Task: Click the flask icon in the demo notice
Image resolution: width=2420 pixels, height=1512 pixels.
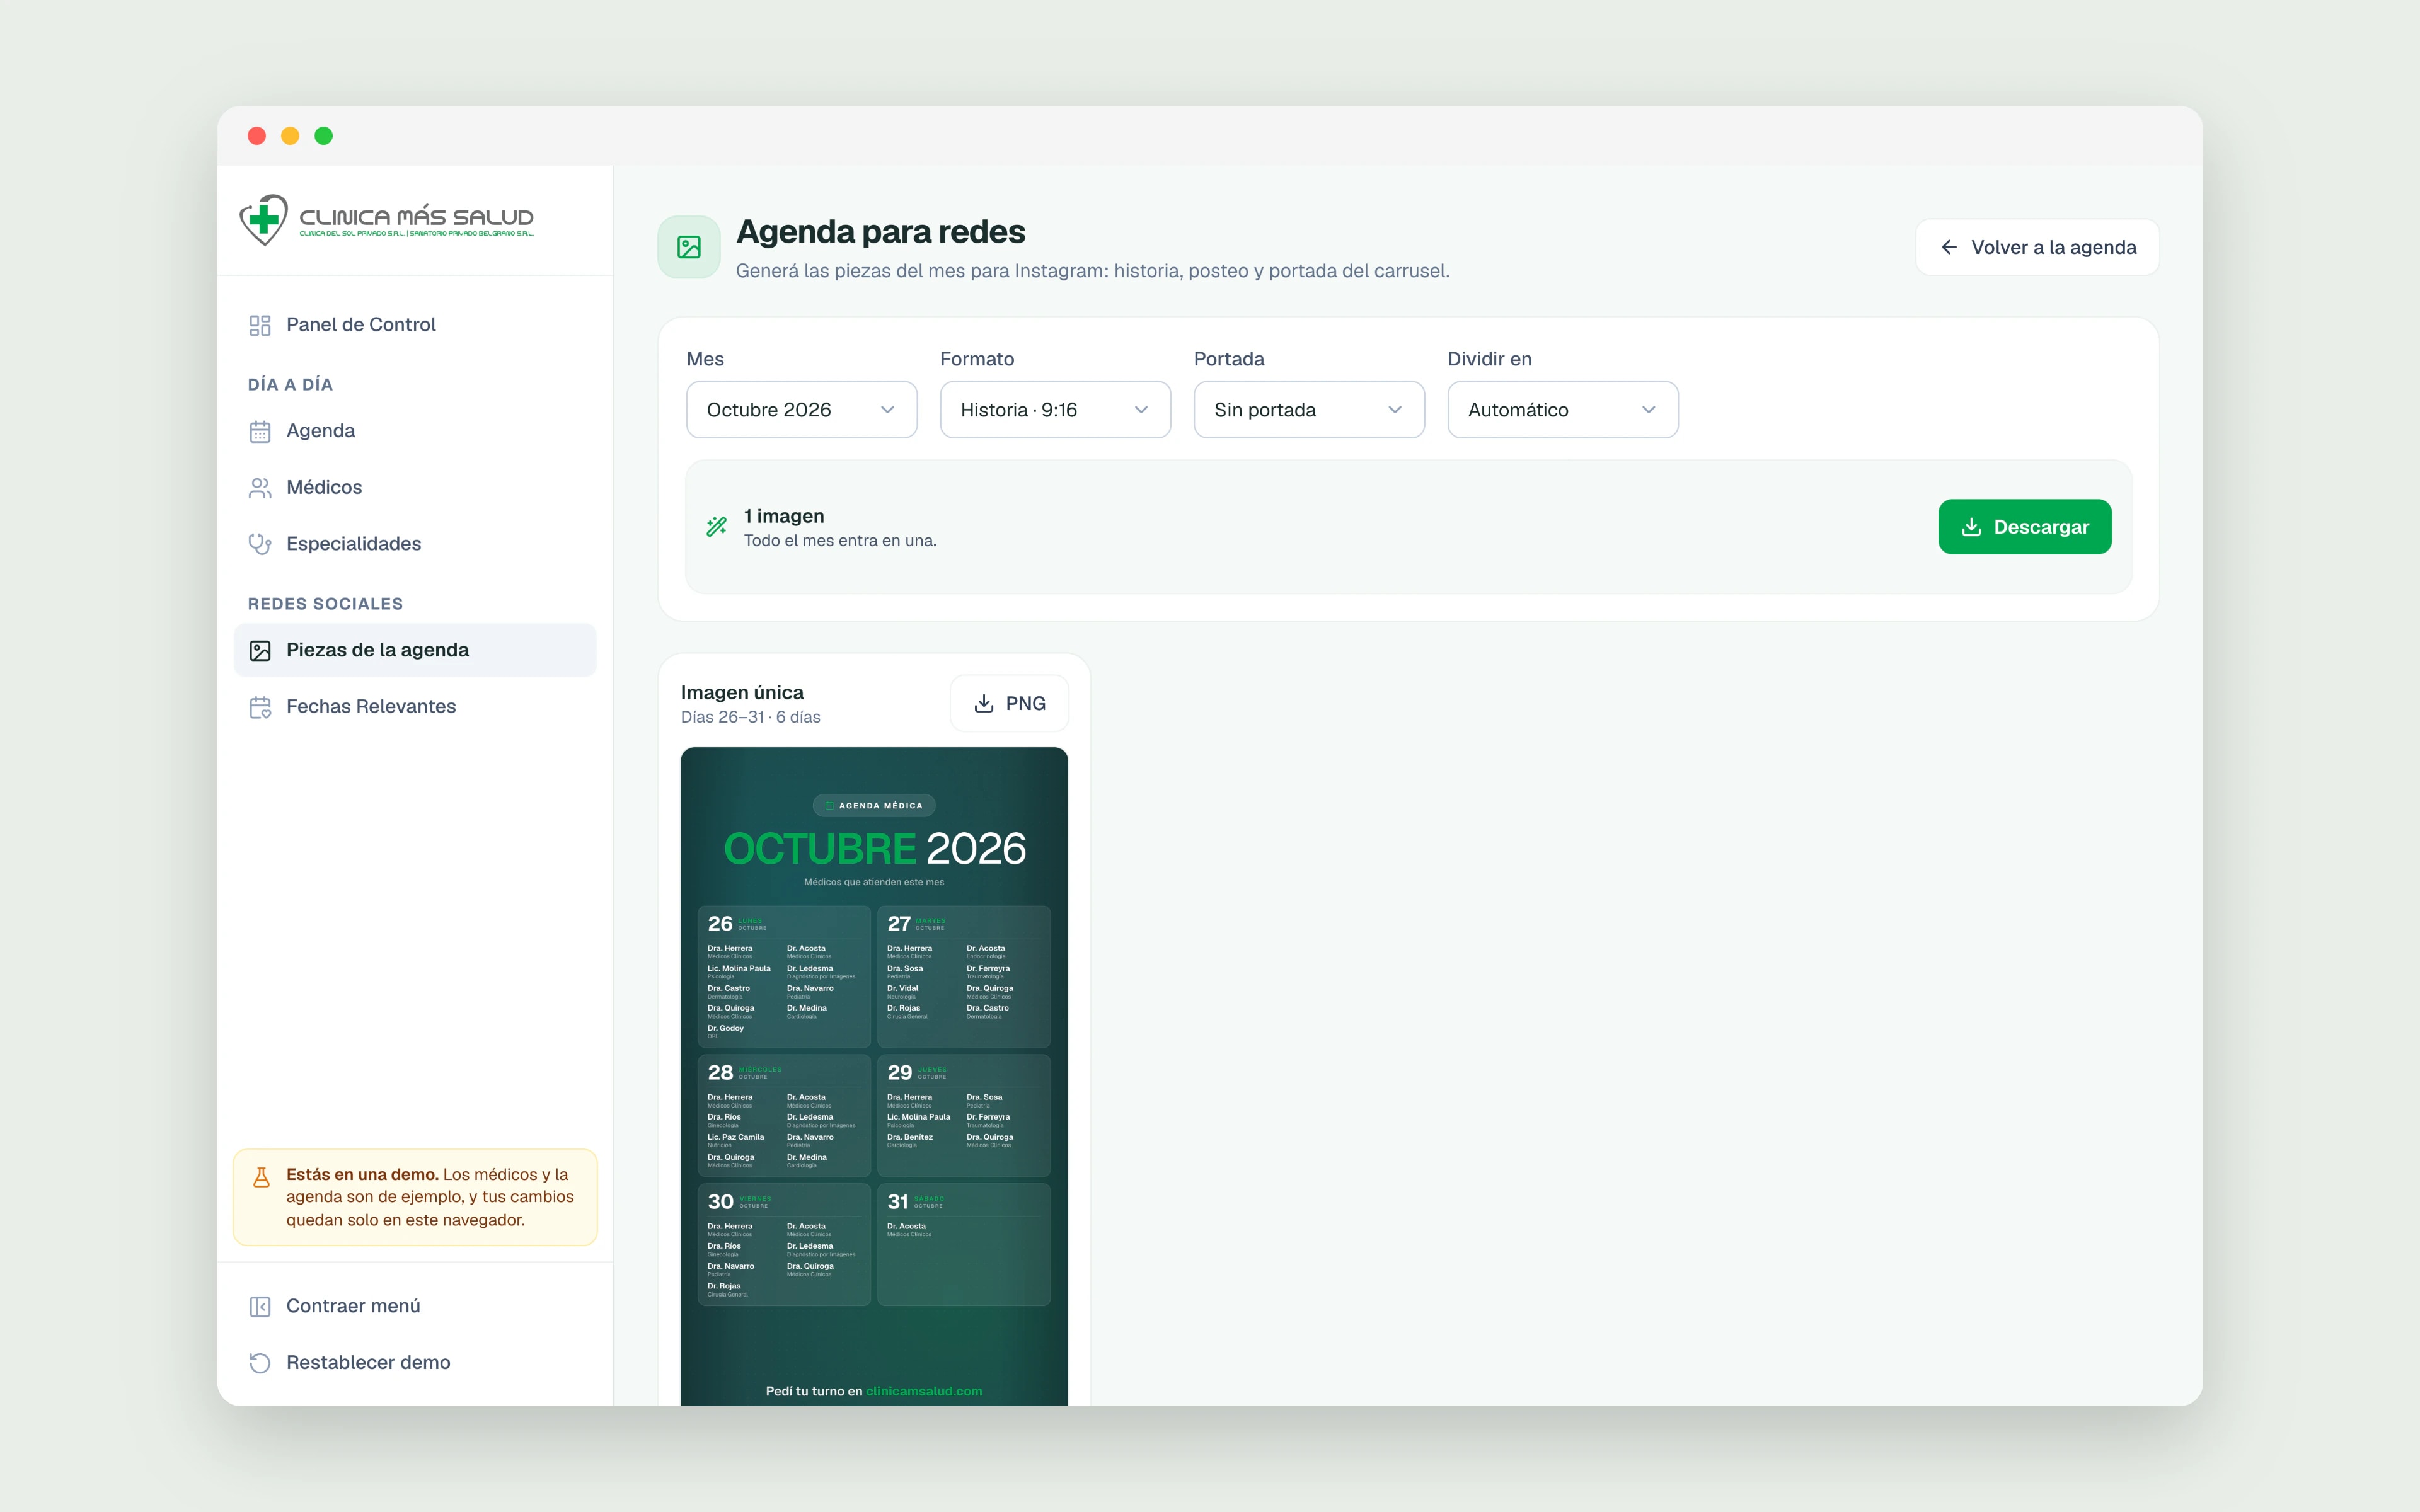Action: point(261,1177)
